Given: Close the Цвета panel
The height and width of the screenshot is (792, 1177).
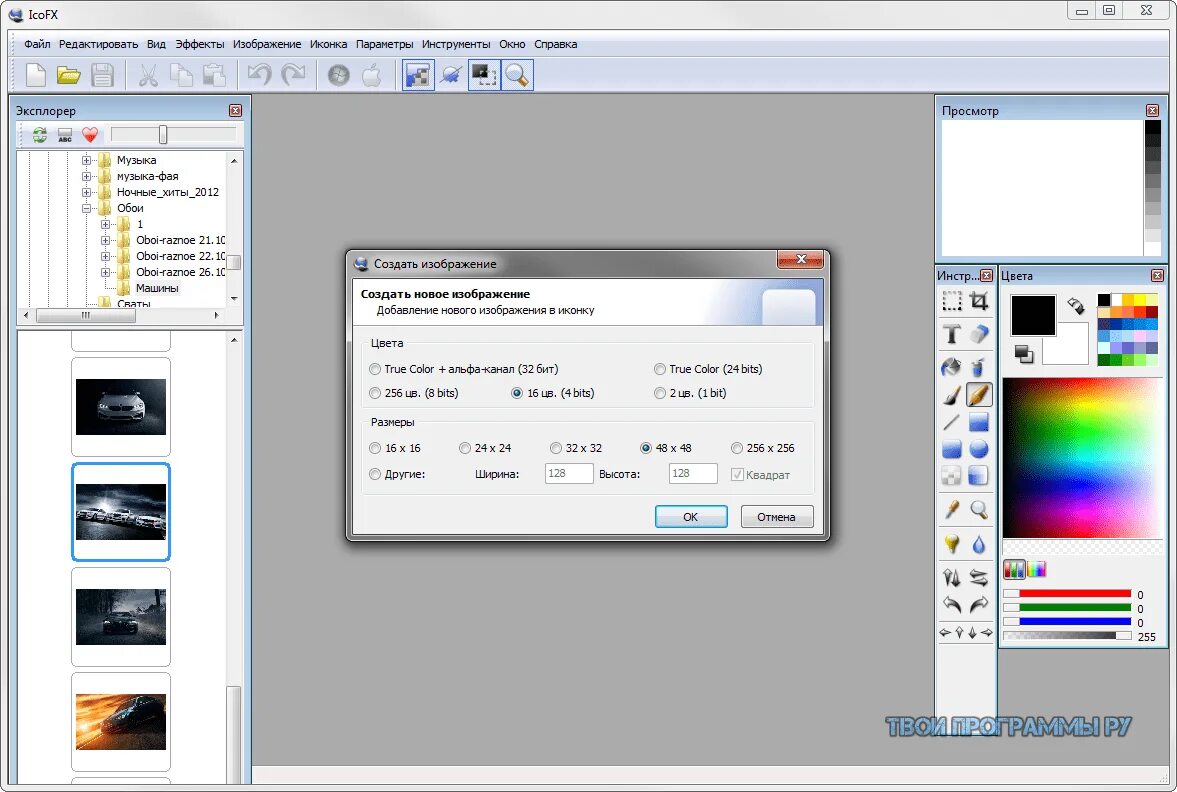Looking at the screenshot, I should point(1157,276).
